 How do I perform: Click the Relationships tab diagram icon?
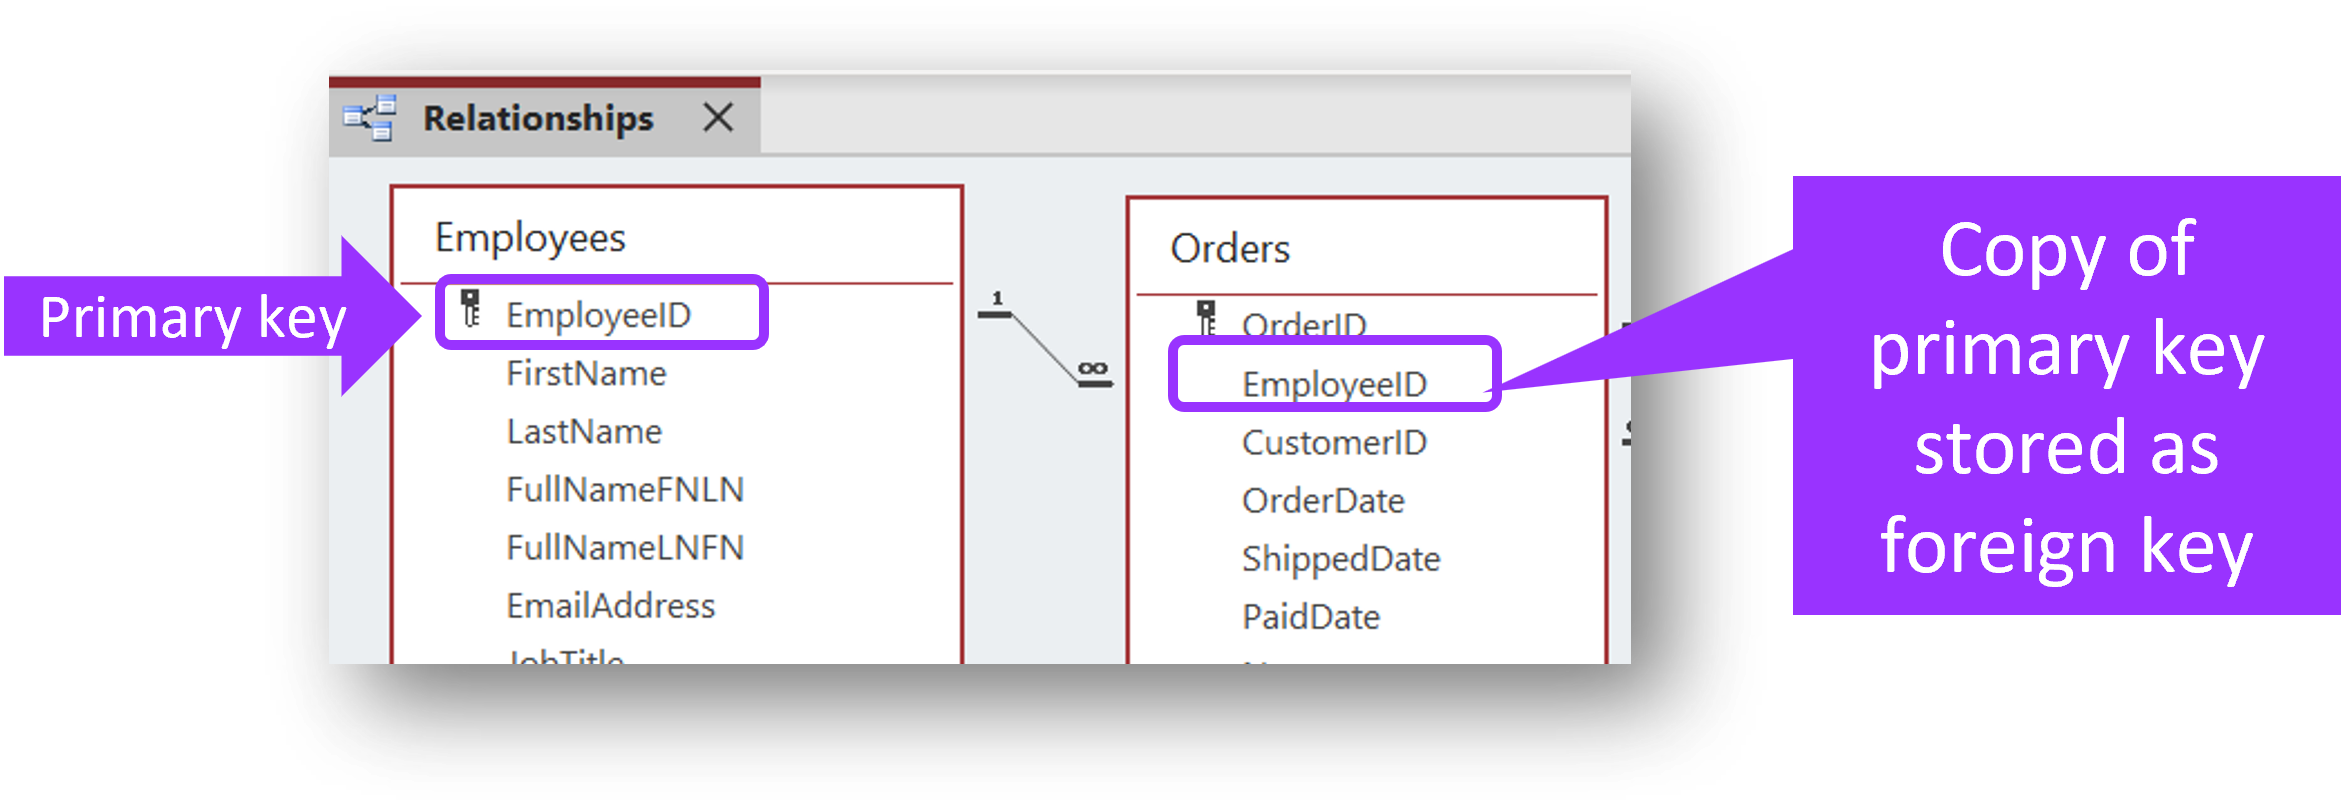pos(370,118)
